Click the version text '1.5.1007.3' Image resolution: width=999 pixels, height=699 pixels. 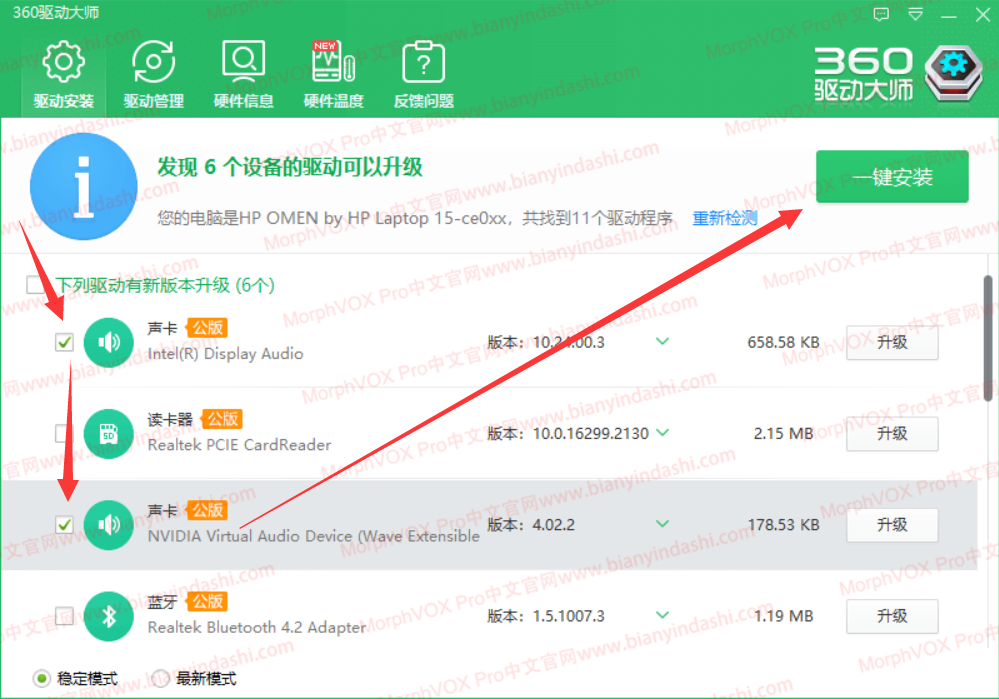tap(568, 616)
